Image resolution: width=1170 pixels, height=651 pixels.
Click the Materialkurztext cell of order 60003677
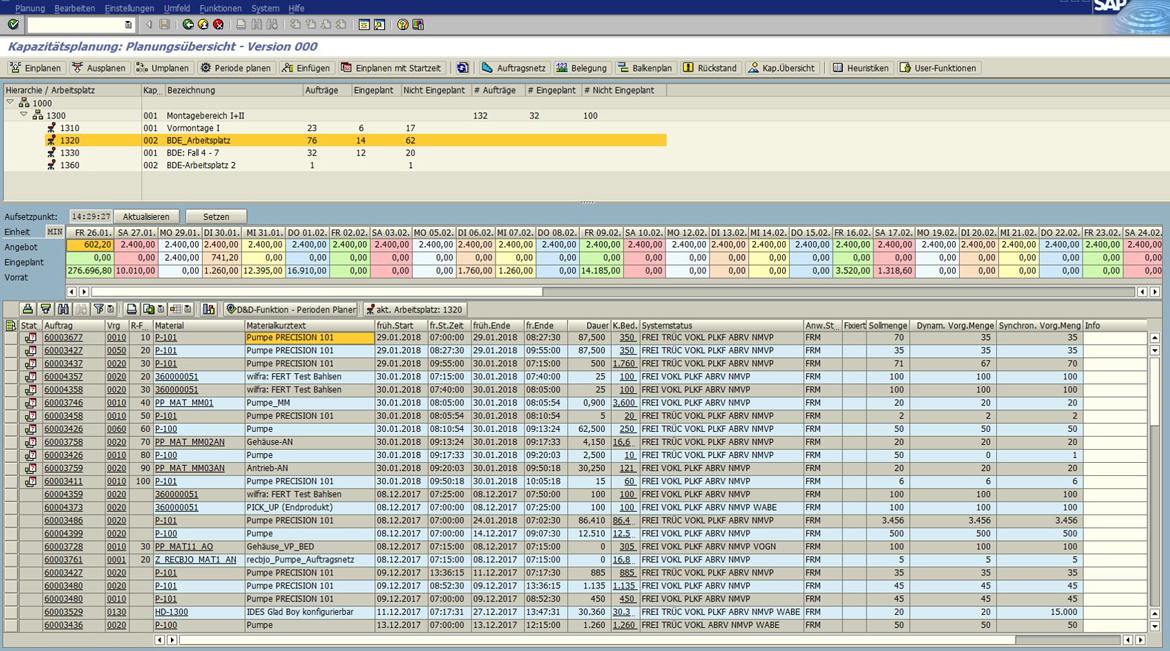point(309,337)
